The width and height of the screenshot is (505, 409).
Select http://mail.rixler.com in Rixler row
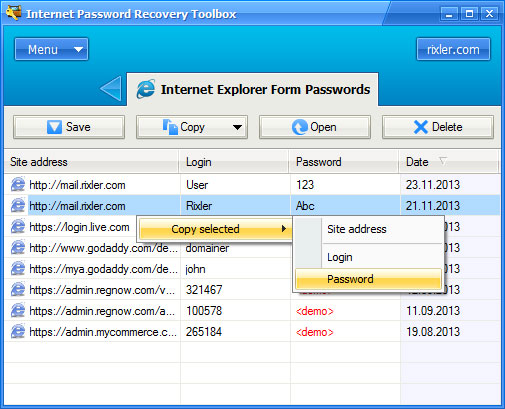point(77,206)
